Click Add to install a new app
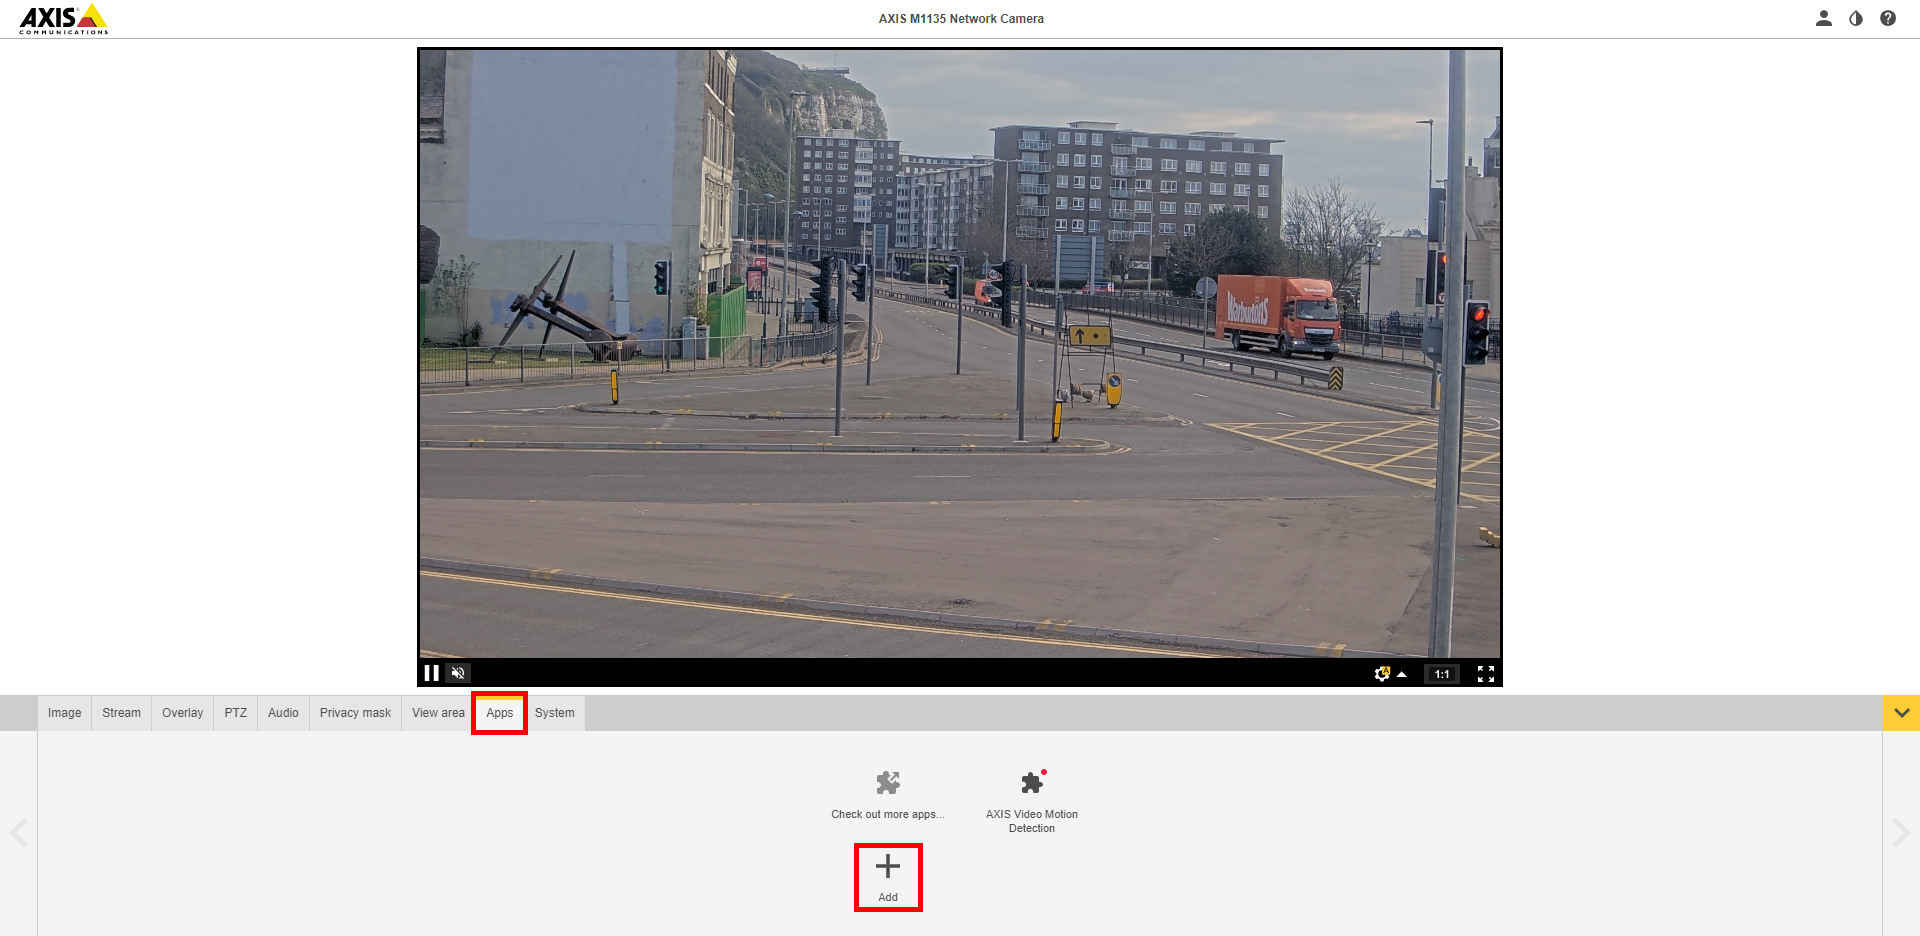Viewport: 1920px width, 936px height. (x=888, y=876)
